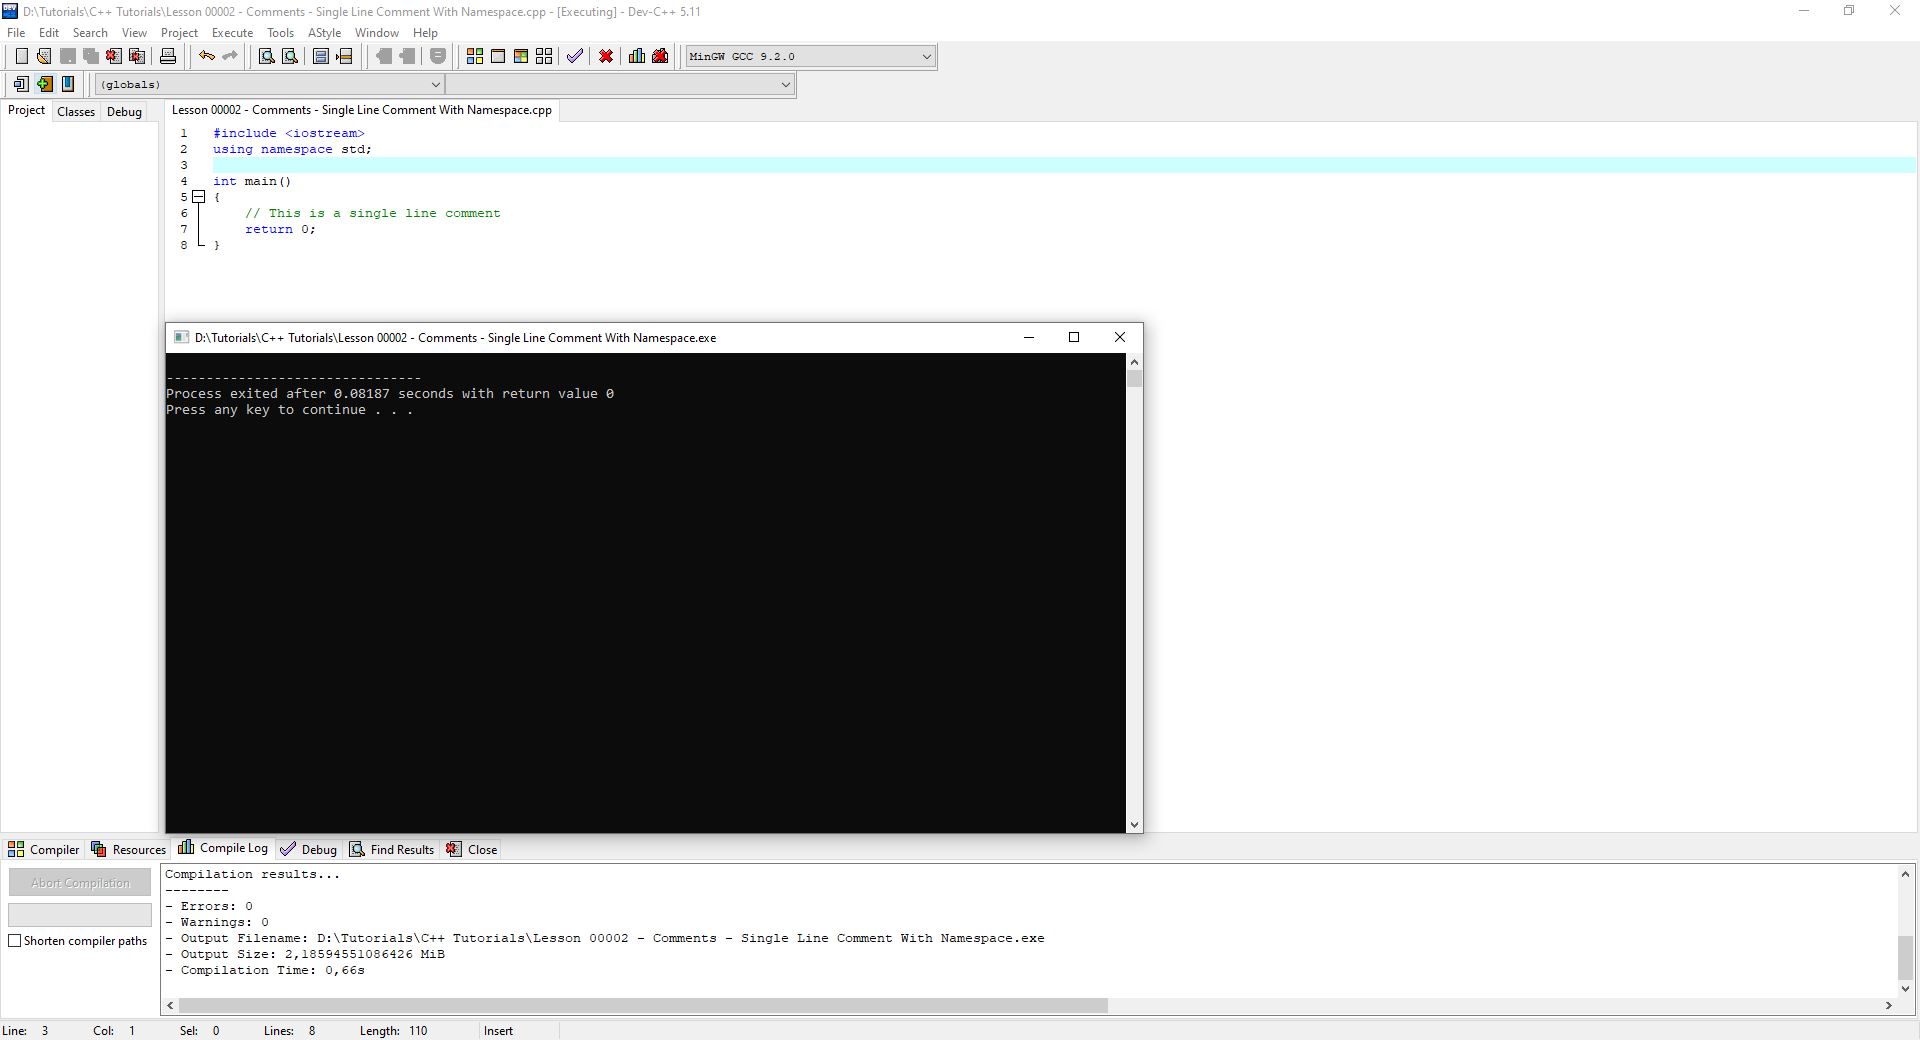Click the Compile four-squares icon

click(x=475, y=57)
